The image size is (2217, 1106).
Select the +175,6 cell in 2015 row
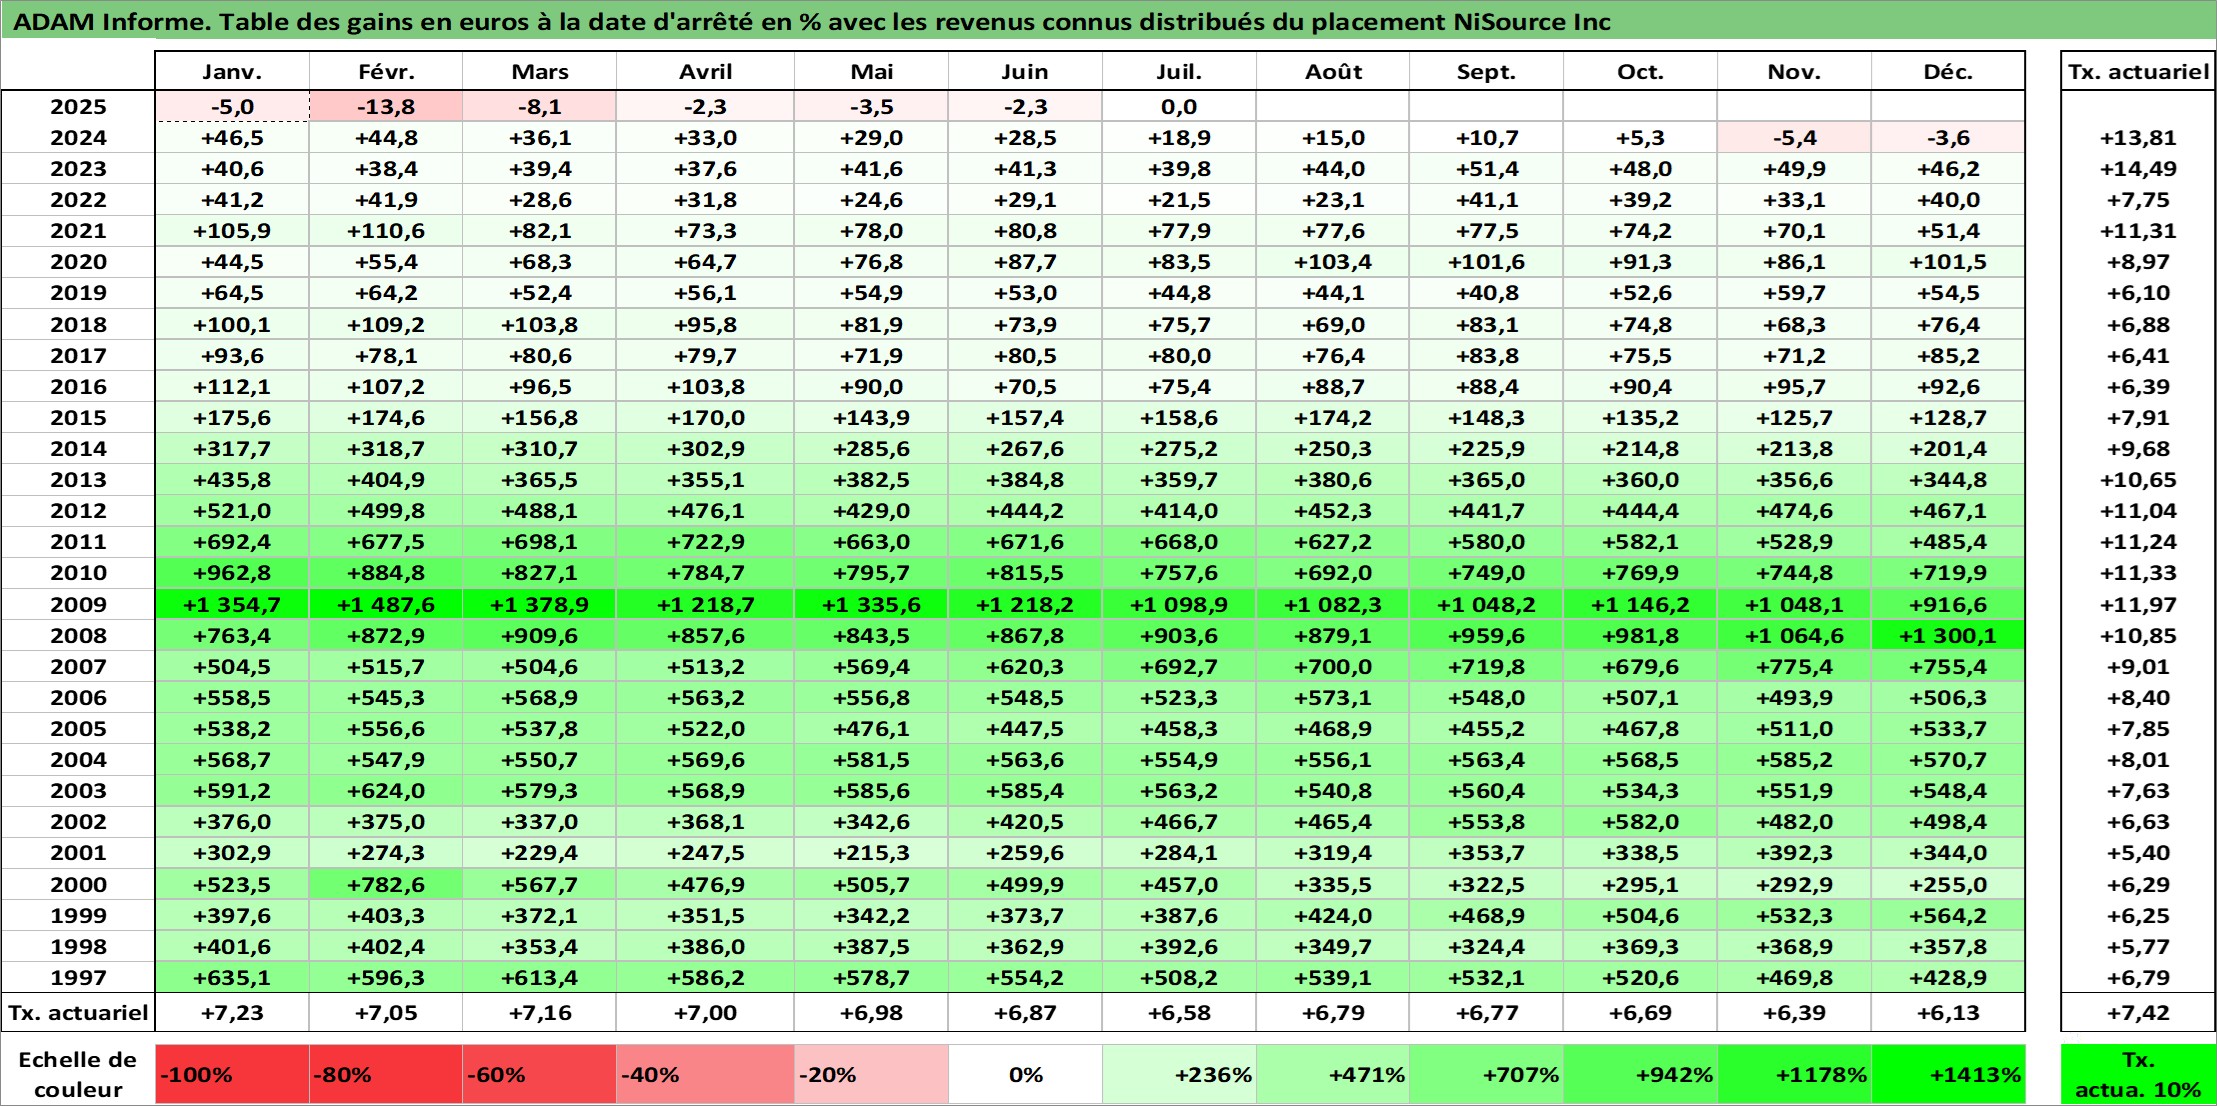[x=232, y=418]
